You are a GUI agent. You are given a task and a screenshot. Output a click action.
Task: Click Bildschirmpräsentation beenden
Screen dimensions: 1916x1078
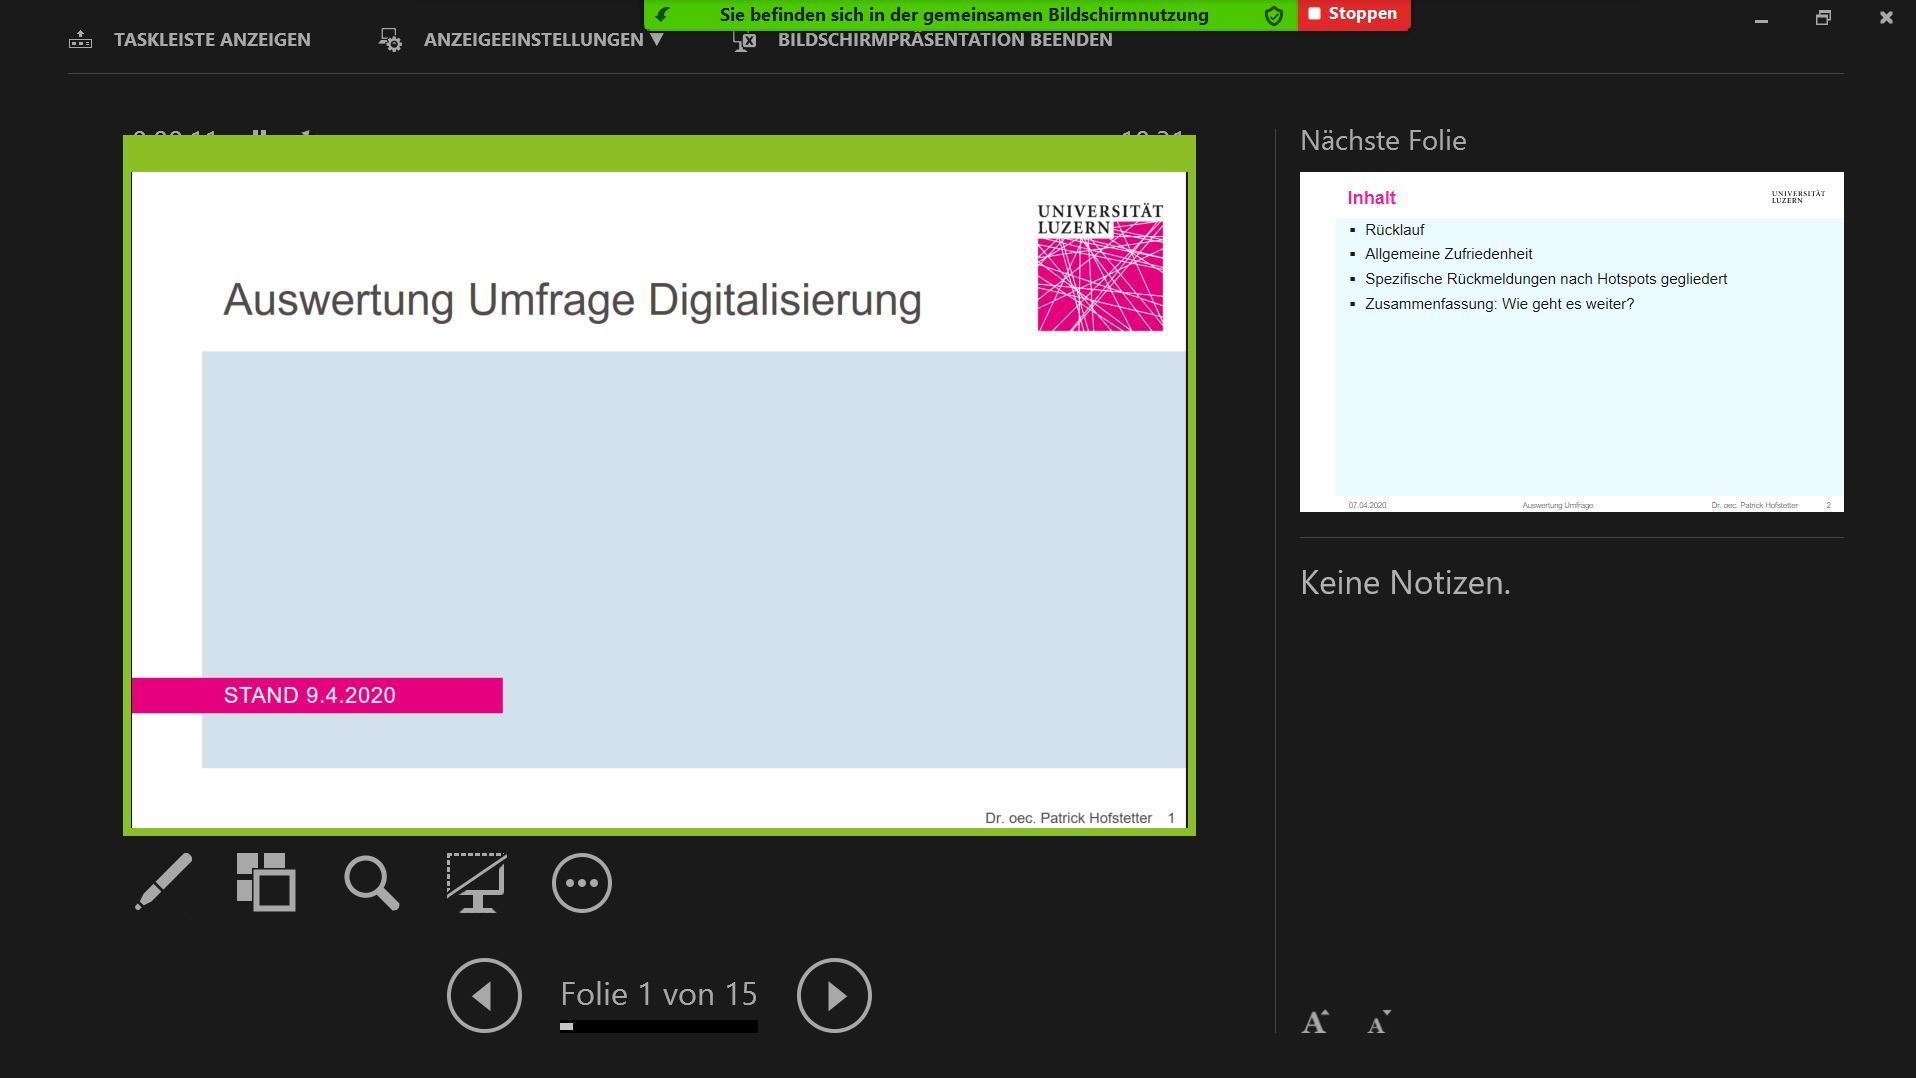pos(923,40)
